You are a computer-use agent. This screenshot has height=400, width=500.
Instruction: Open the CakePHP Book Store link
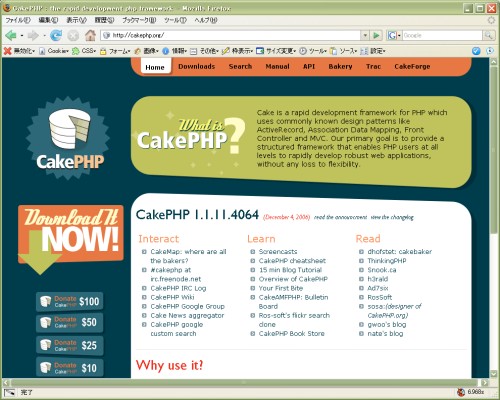click(x=292, y=334)
